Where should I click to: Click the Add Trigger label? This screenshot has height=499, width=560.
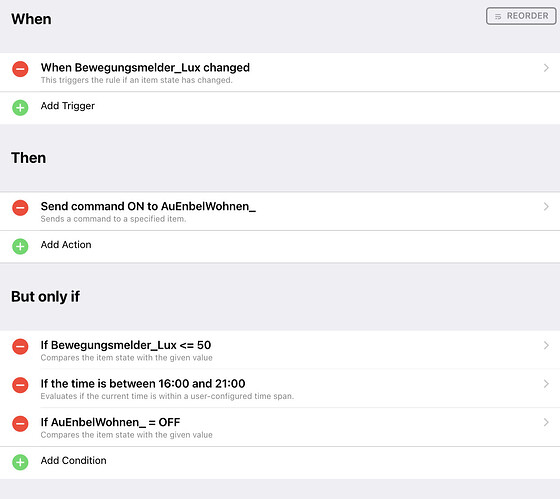[x=68, y=106]
